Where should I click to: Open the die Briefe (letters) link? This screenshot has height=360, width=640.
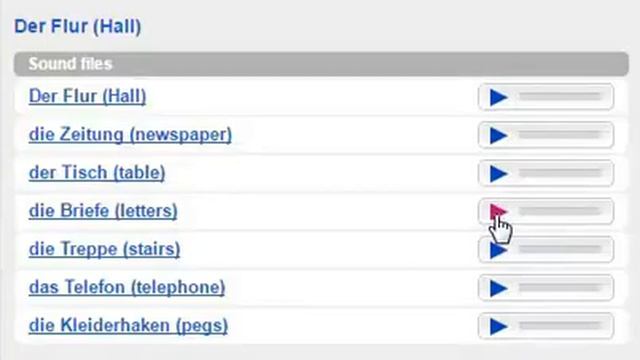pyautogui.click(x=103, y=211)
